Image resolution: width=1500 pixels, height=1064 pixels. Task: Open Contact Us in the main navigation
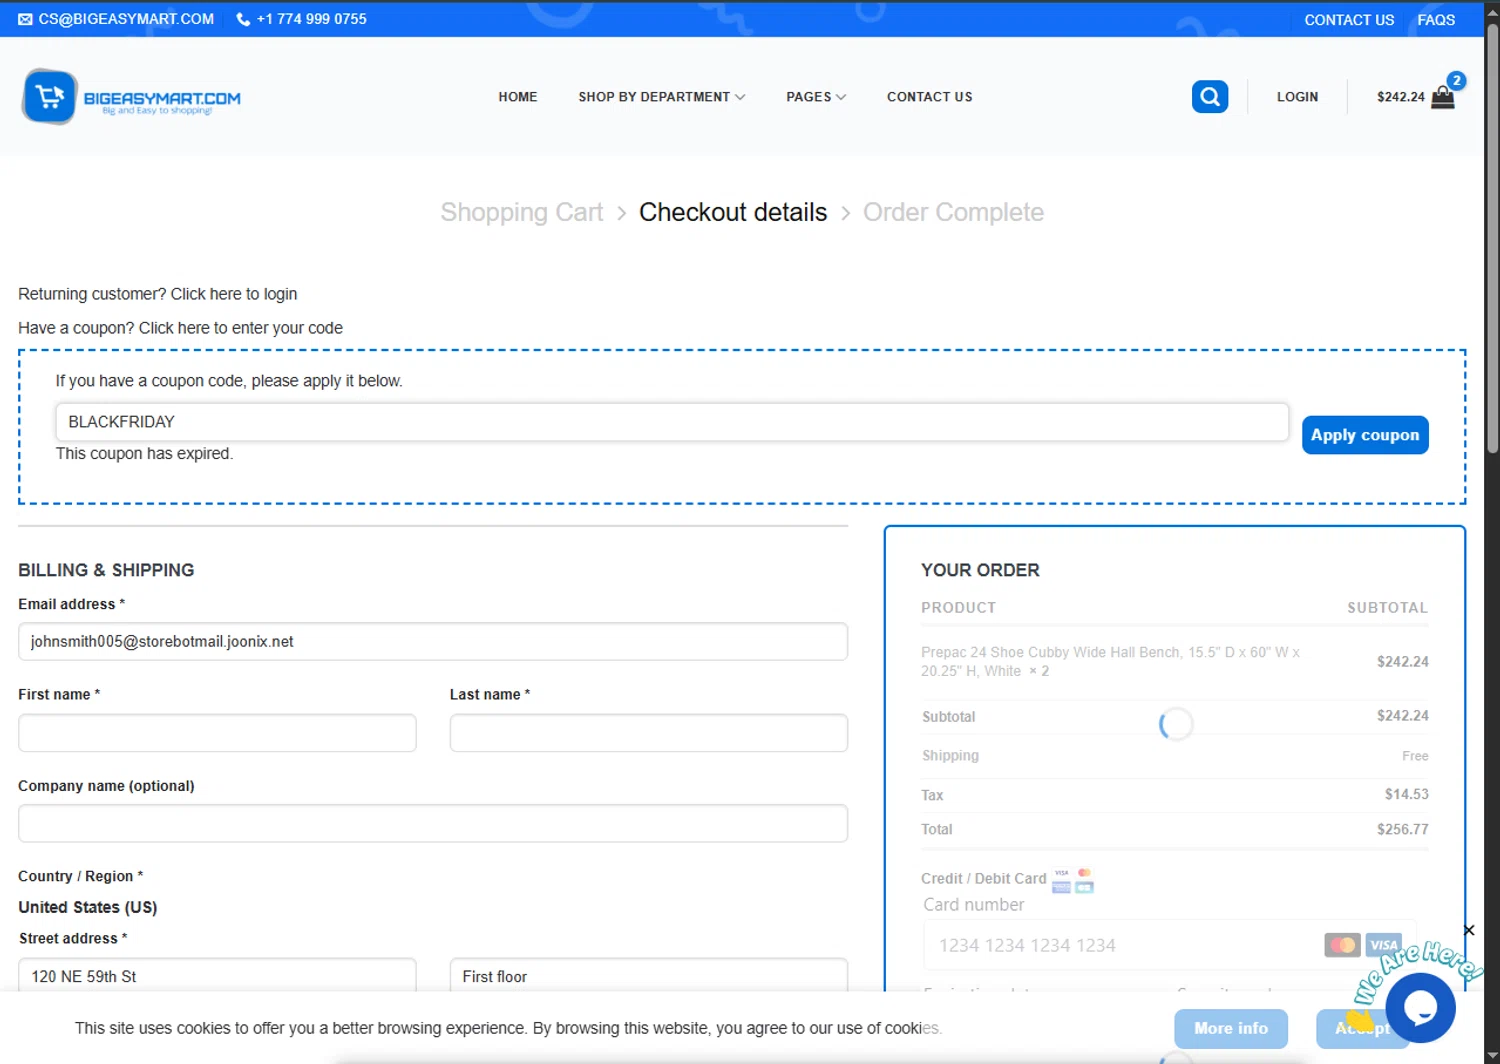click(x=929, y=97)
